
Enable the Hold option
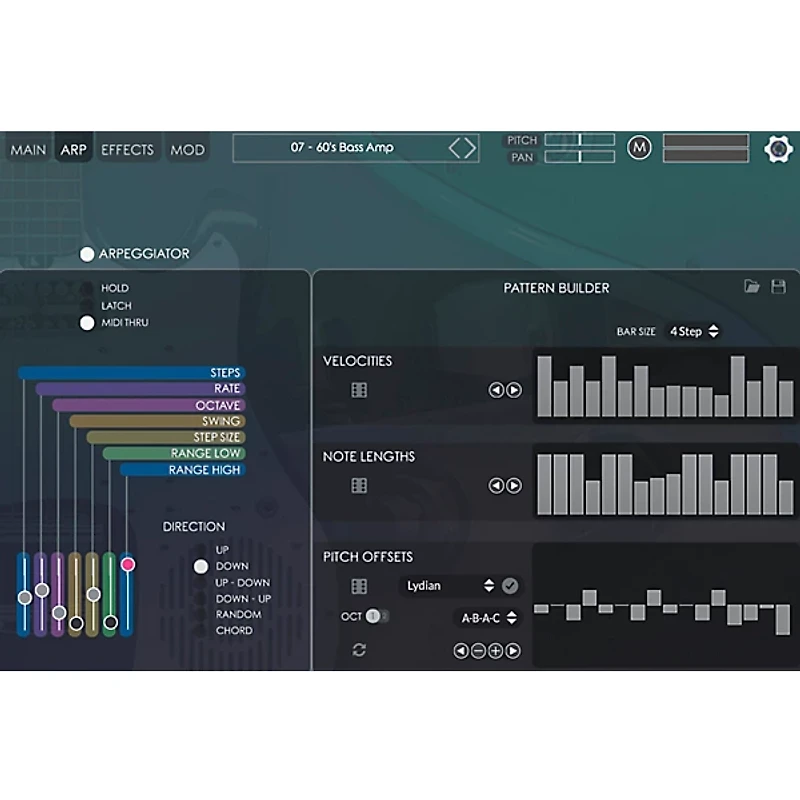[87, 289]
